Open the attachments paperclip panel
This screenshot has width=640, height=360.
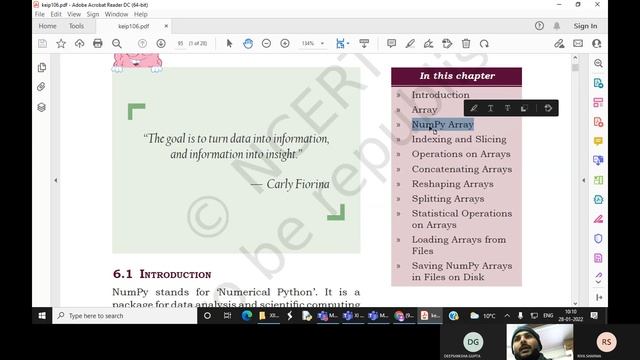[x=41, y=87]
